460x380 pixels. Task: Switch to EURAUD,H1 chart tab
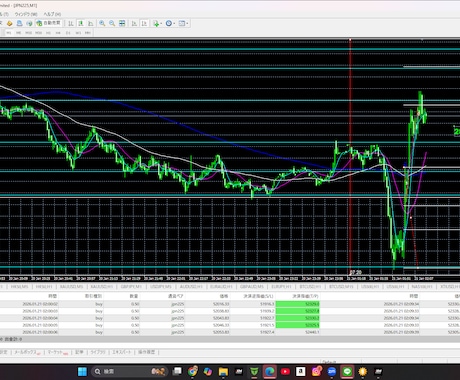tap(221, 287)
